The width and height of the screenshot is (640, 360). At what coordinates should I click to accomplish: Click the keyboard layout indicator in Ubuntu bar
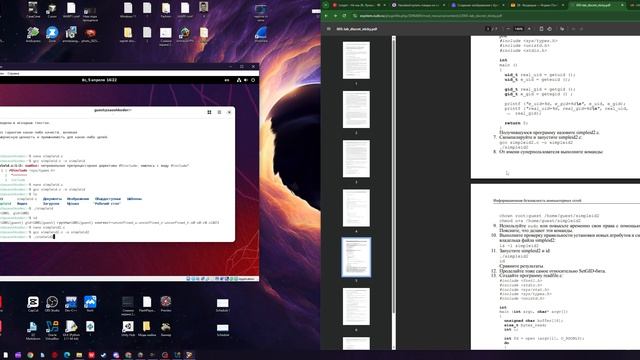(x=227, y=80)
